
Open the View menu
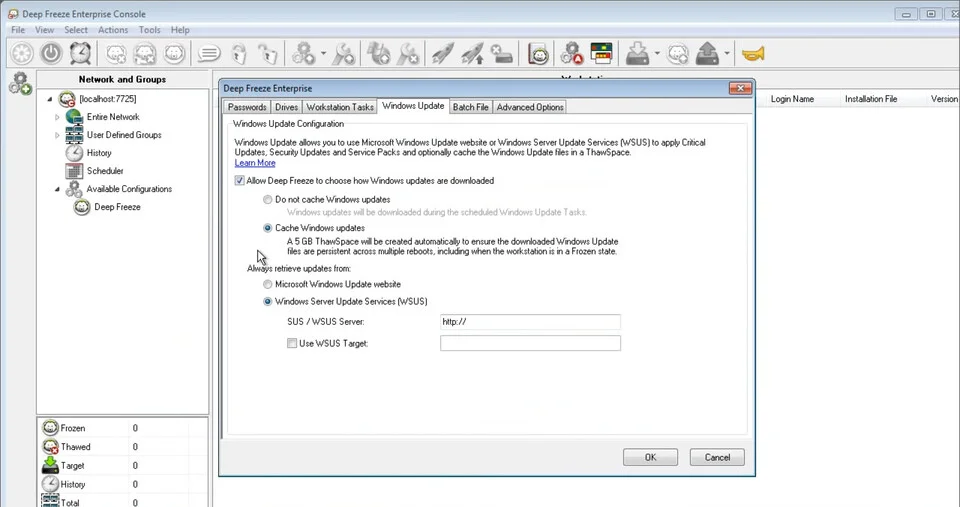pyautogui.click(x=44, y=29)
